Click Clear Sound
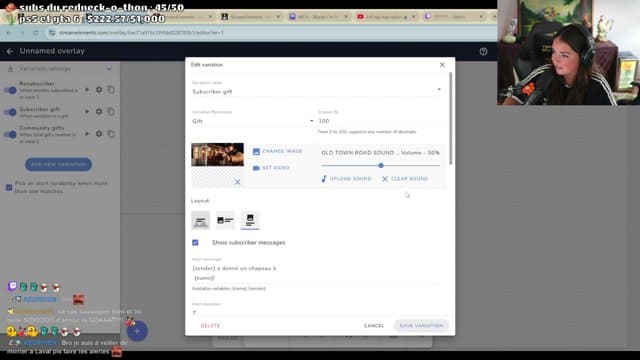640x360 pixels. pyautogui.click(x=405, y=179)
